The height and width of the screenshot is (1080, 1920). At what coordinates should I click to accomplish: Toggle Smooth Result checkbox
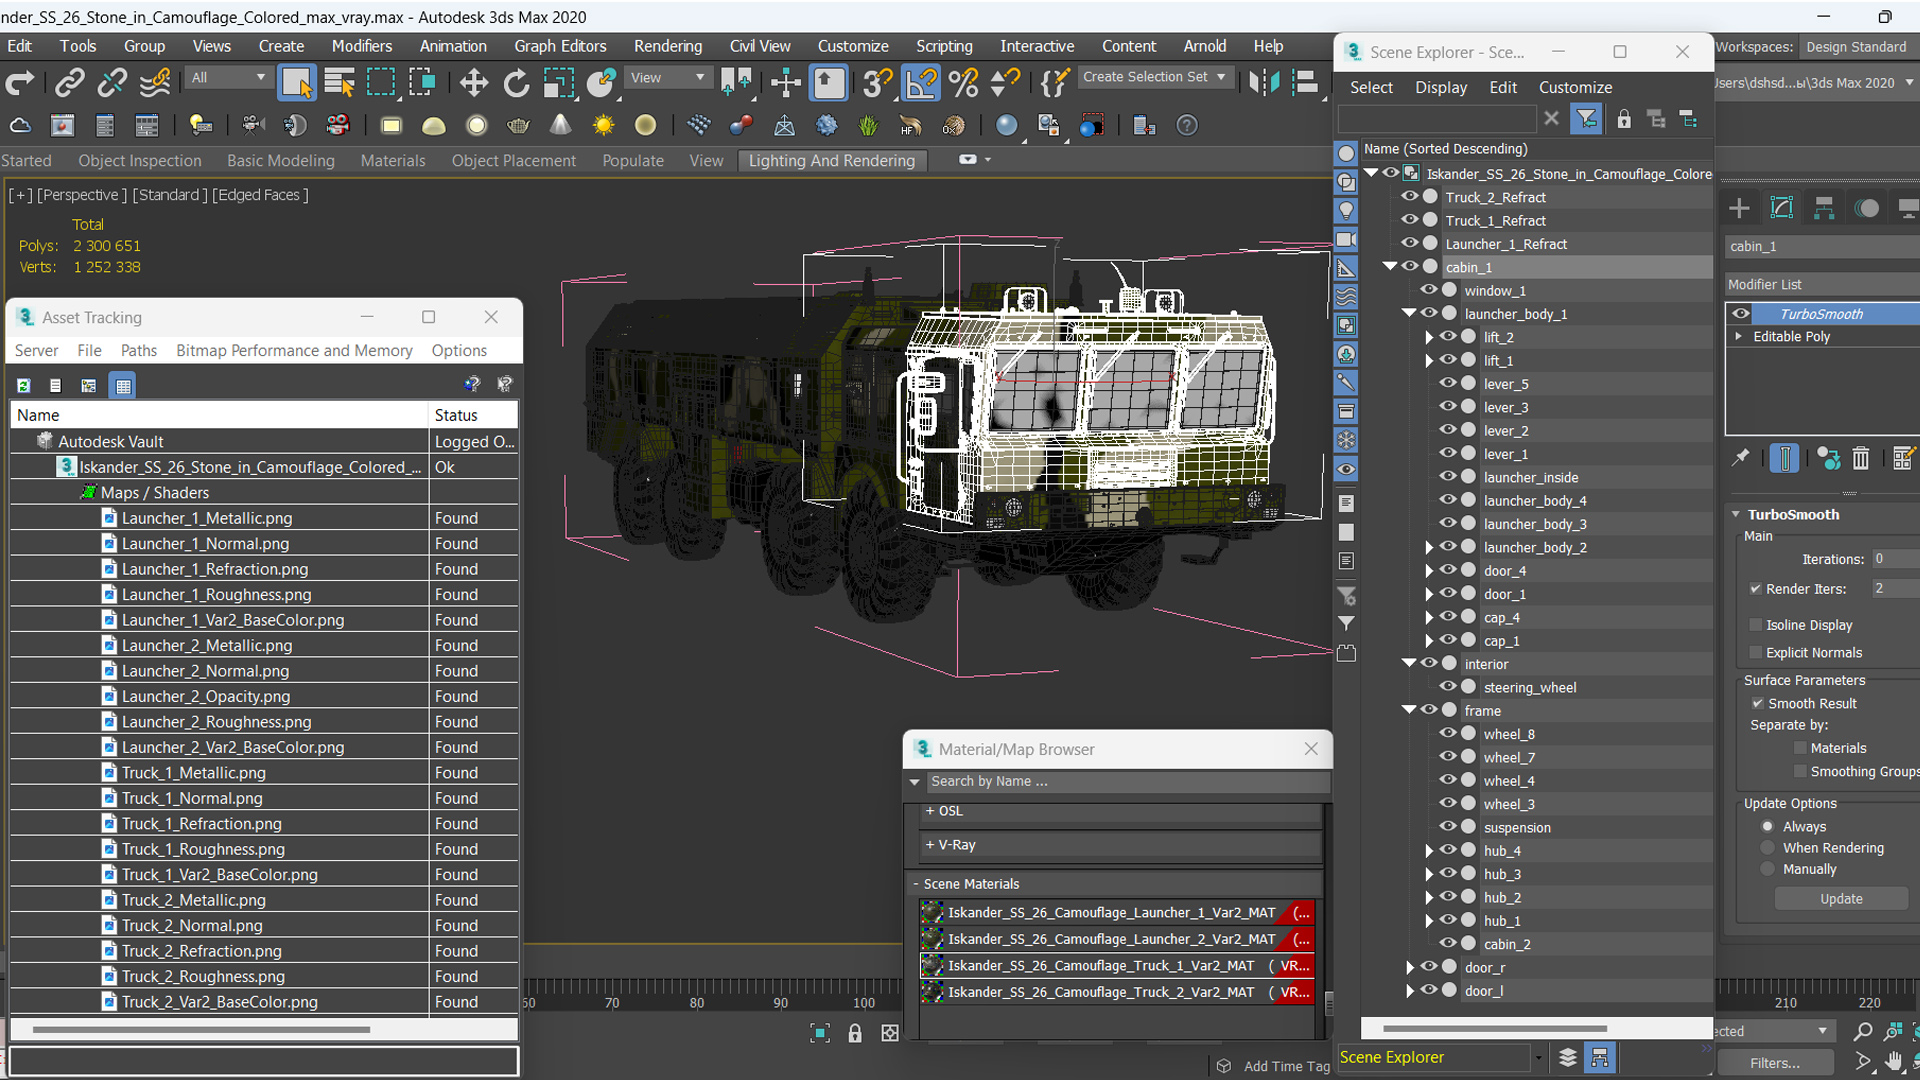point(1757,704)
